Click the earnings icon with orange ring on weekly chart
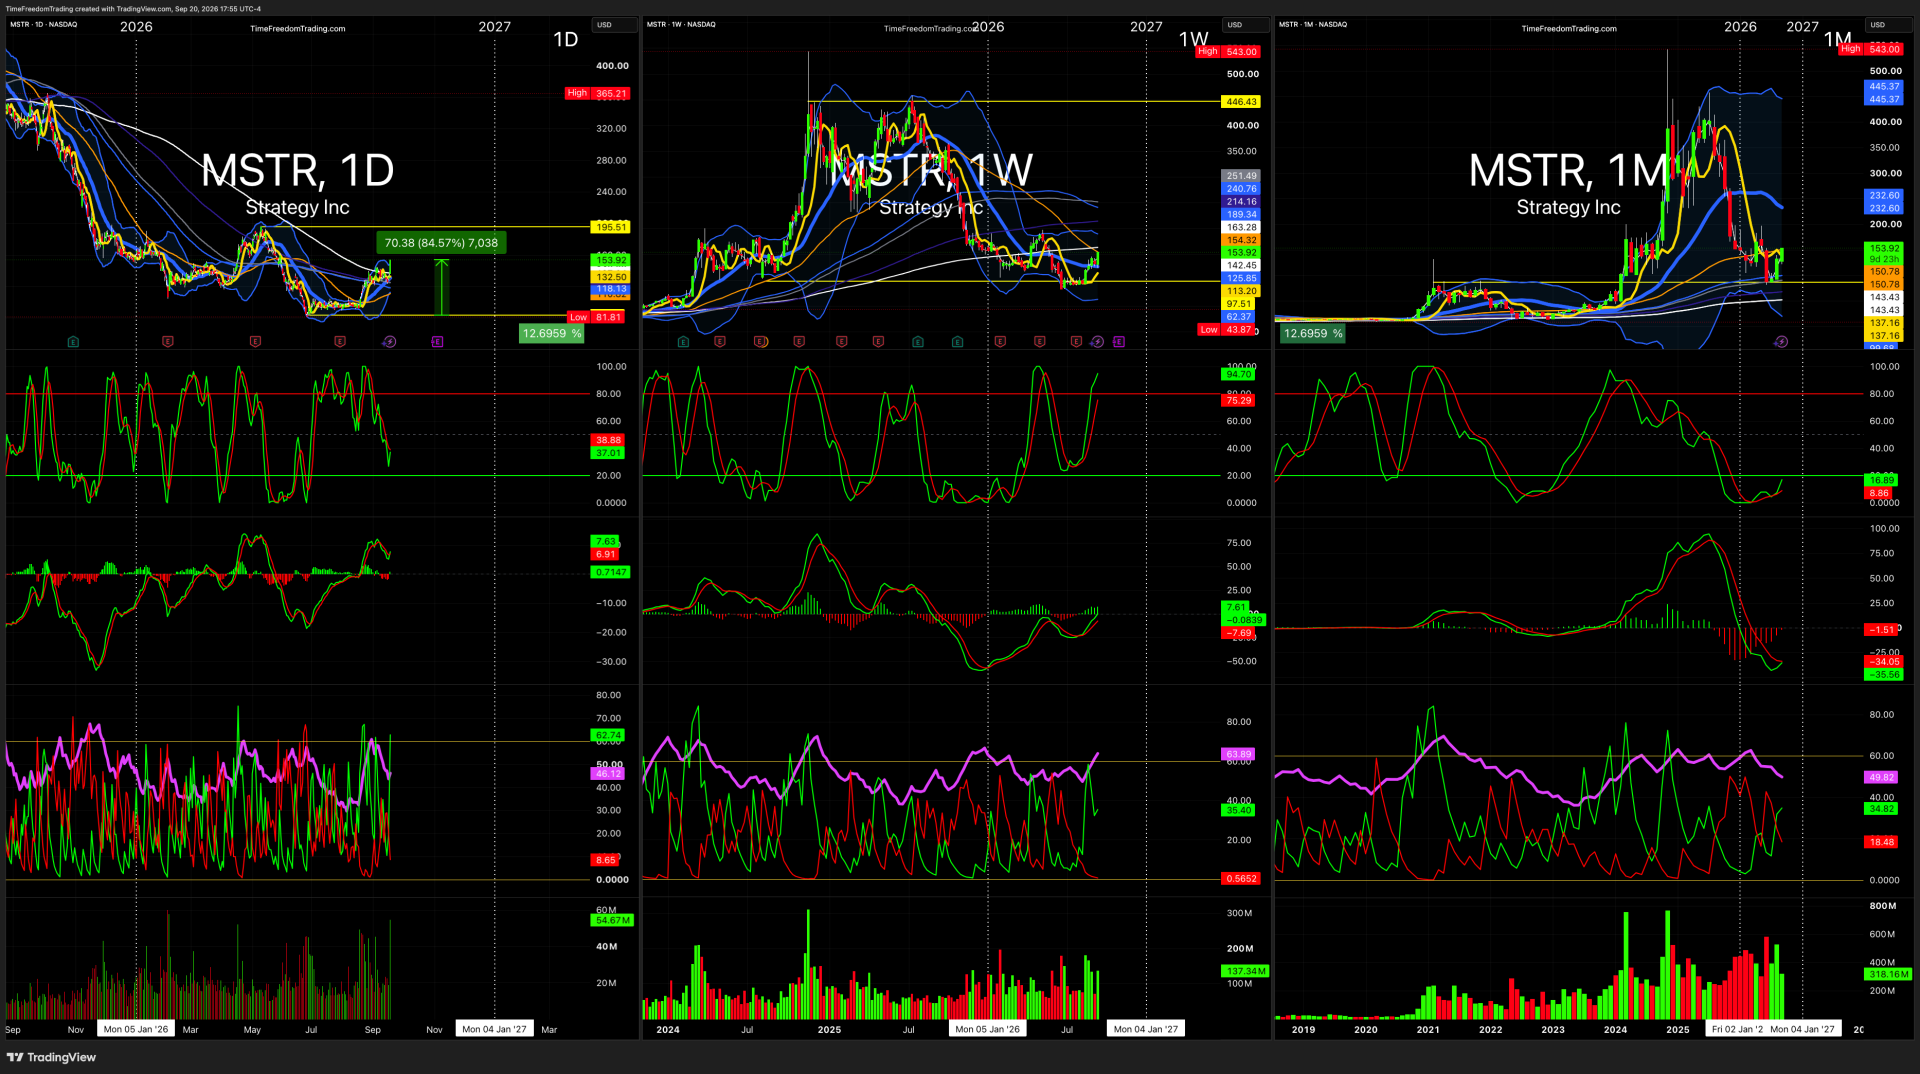1920x1074 pixels. (x=761, y=342)
